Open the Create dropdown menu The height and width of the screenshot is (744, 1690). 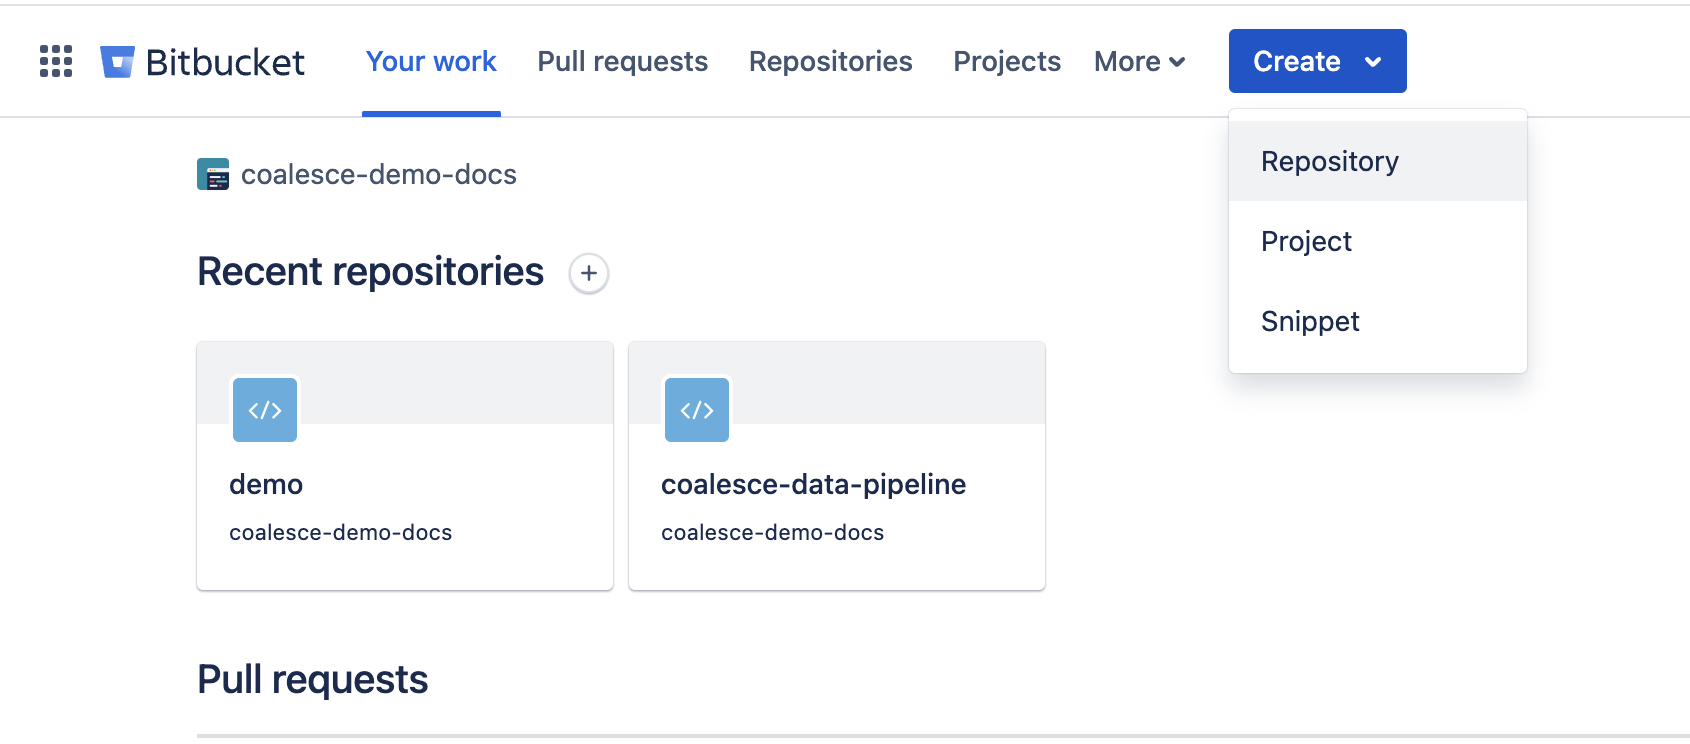[1316, 61]
